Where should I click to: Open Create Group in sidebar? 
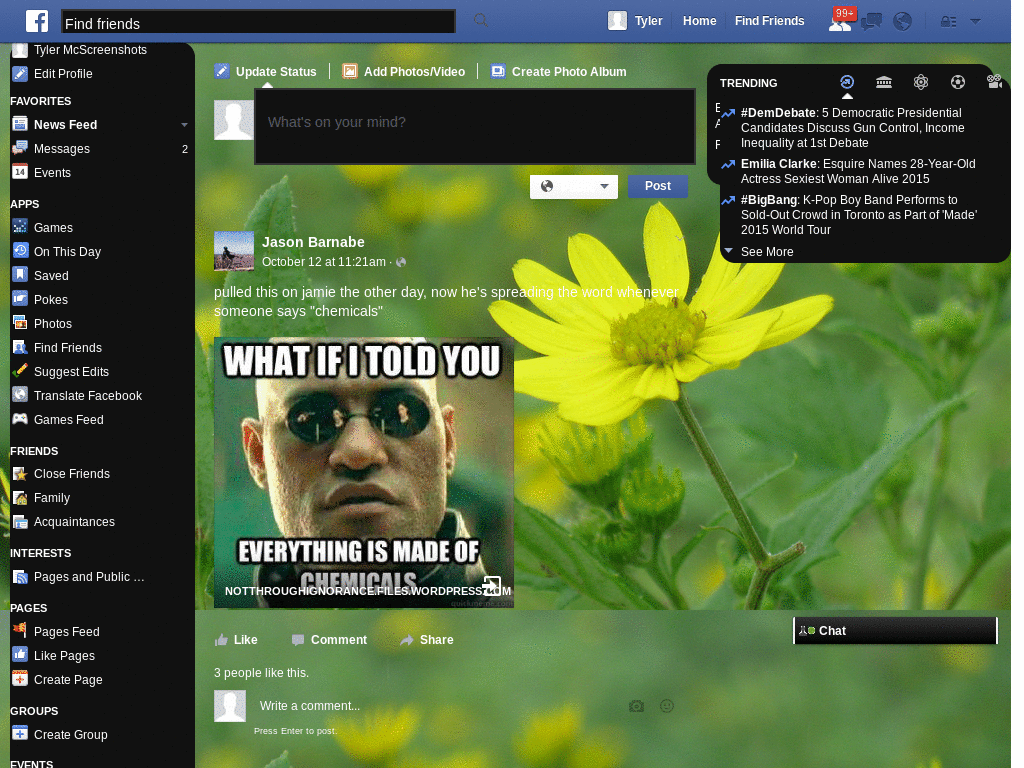tap(71, 735)
